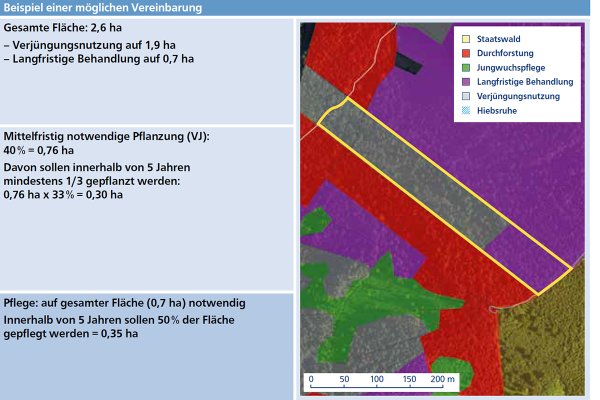Click the line 'Langfristige Behandlung auf 0,7 ha'
Viewport: 600px width, 400px height.
click(103, 59)
